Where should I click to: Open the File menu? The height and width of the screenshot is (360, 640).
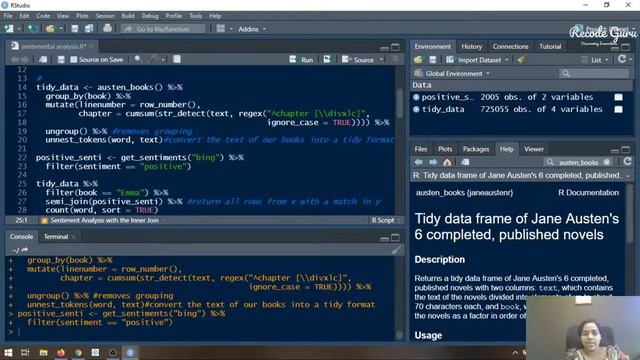[x=8, y=16]
